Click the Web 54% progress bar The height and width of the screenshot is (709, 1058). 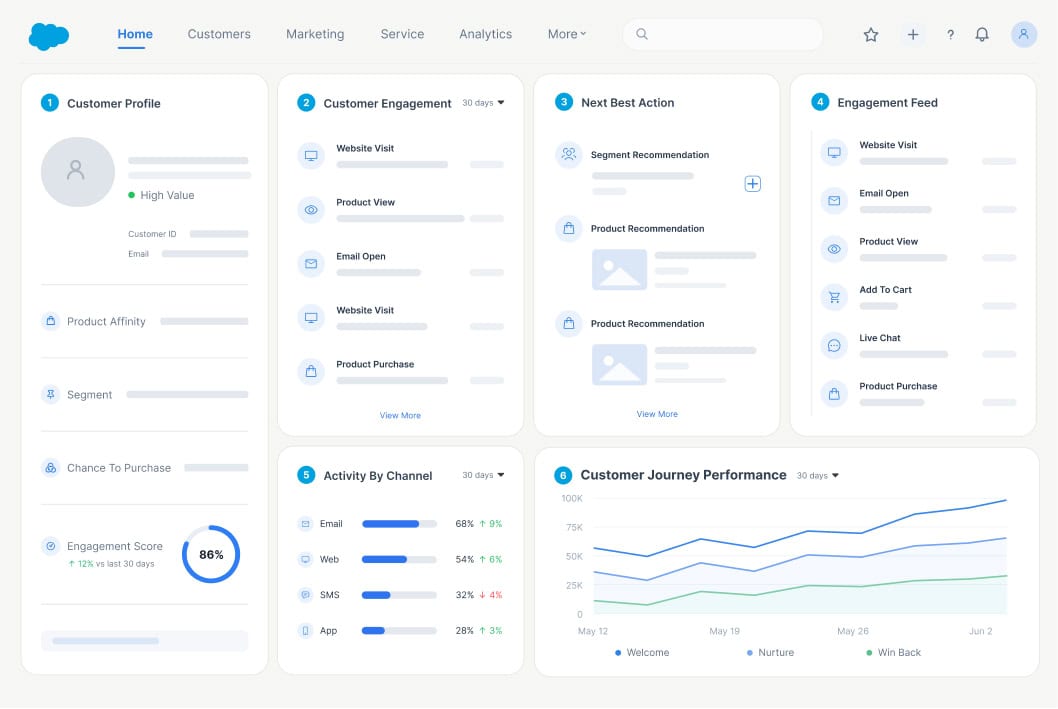pyautogui.click(x=399, y=559)
